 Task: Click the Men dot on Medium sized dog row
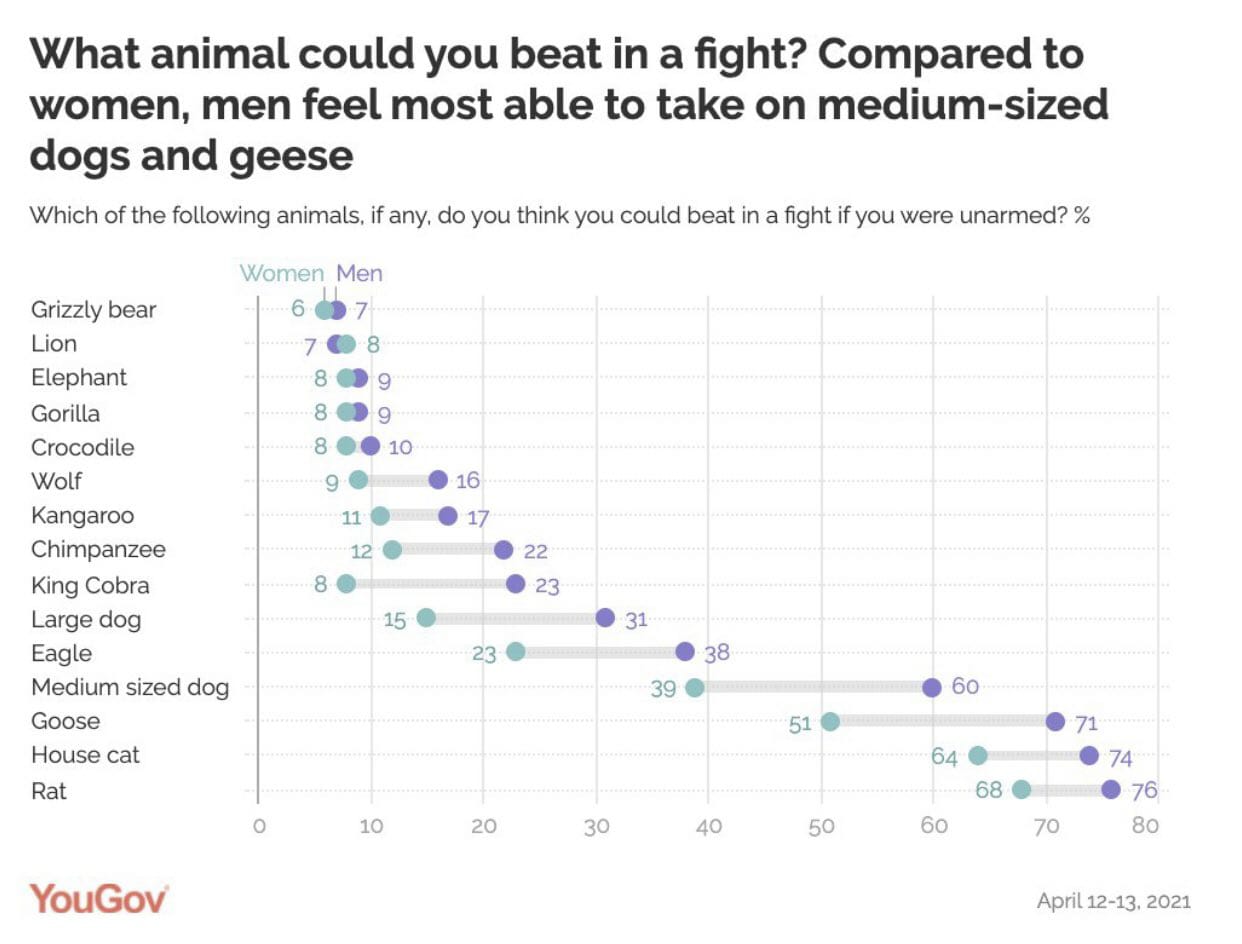pyautogui.click(x=932, y=687)
